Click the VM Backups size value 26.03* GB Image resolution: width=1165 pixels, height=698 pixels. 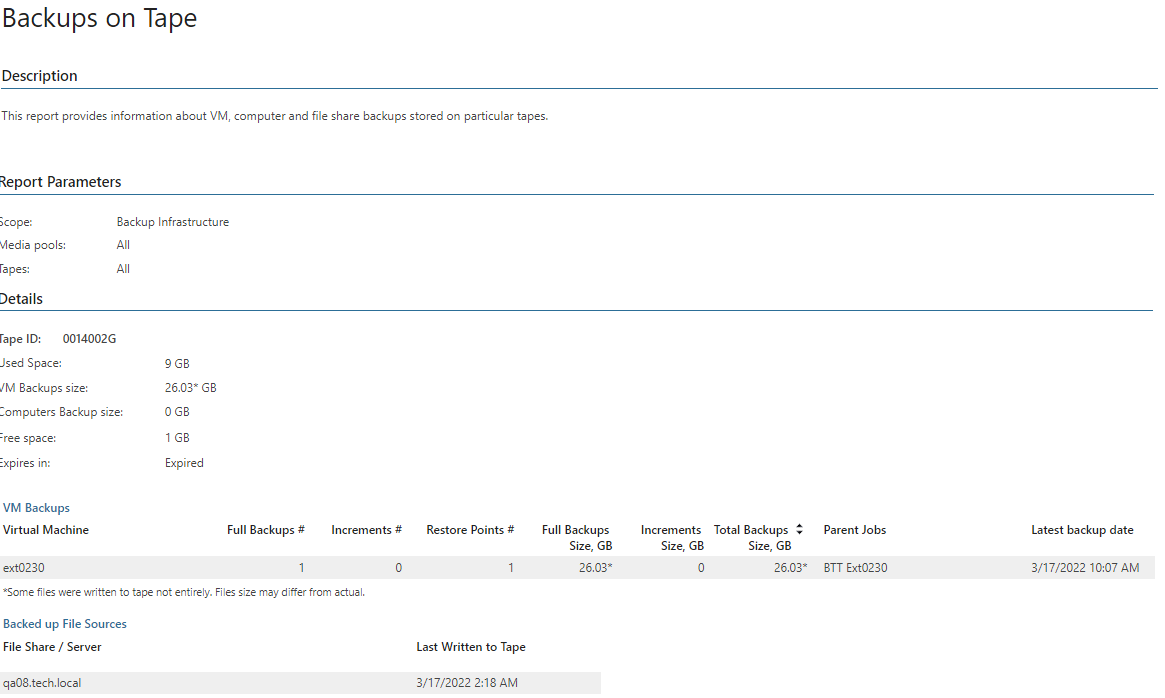coord(191,388)
